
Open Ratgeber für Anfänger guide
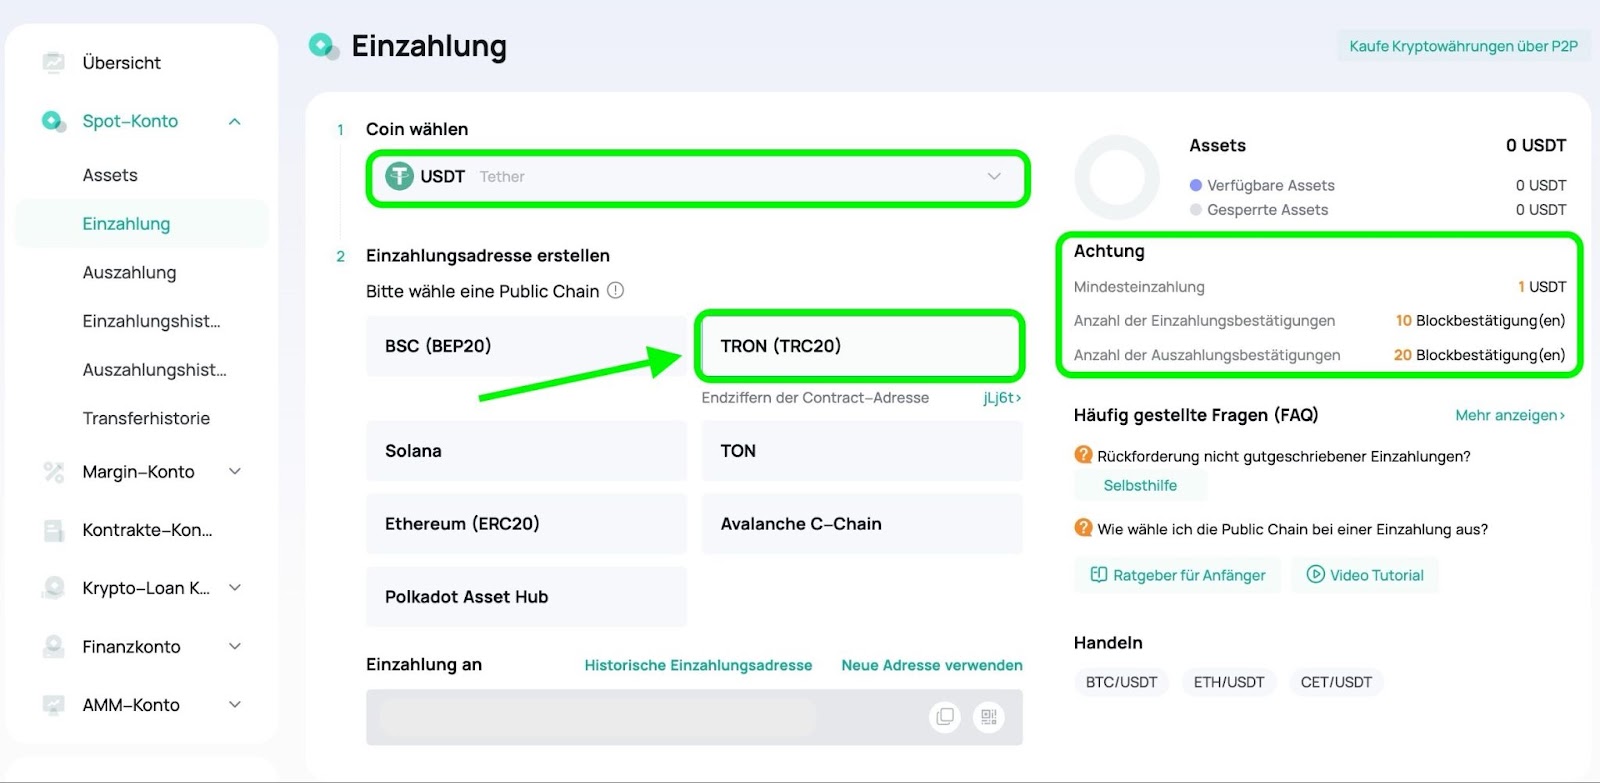pyautogui.click(x=1178, y=575)
